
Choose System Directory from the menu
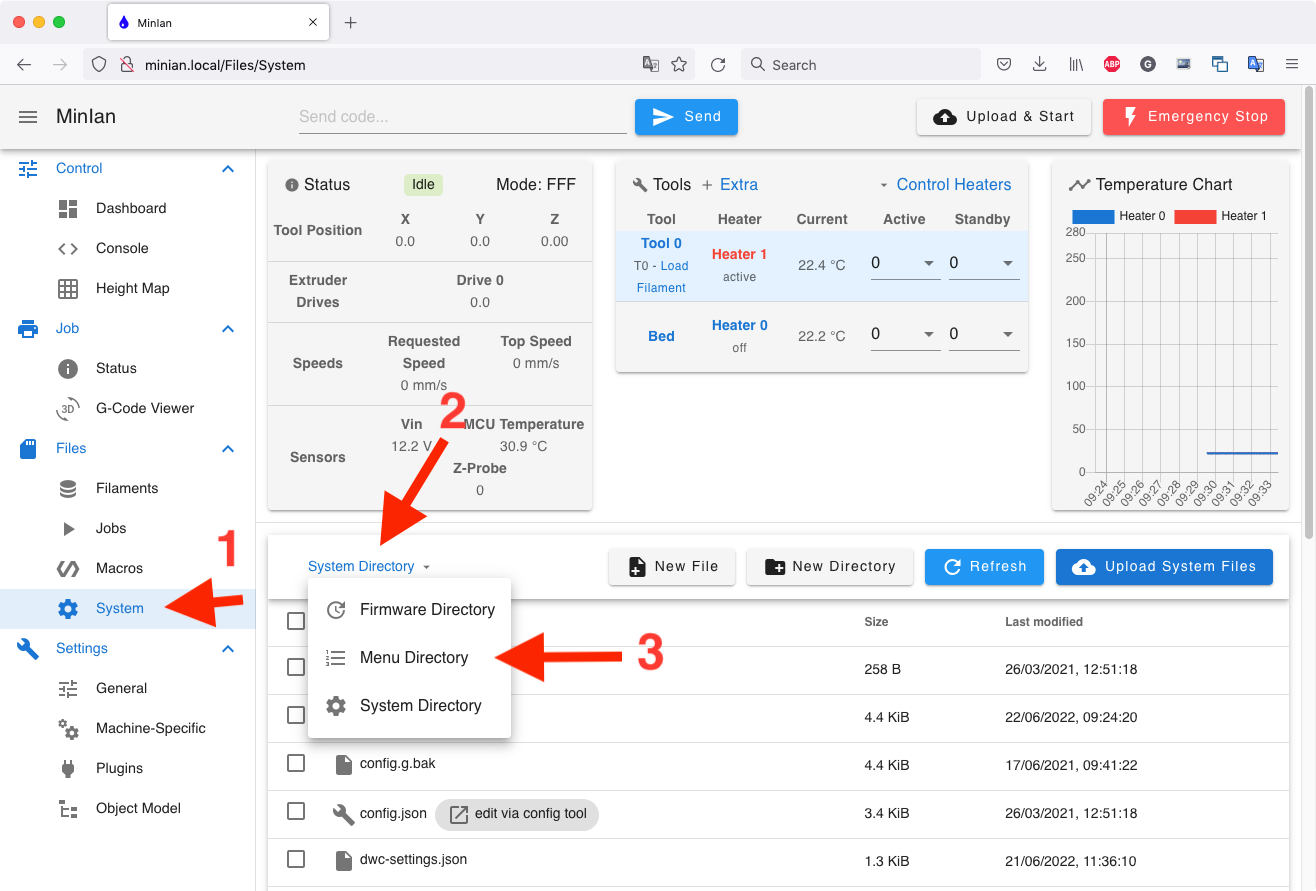410,705
